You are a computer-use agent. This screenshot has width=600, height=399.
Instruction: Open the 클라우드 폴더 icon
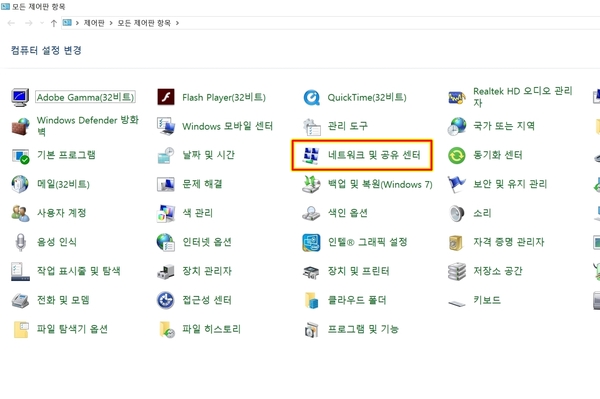[x=311, y=301]
